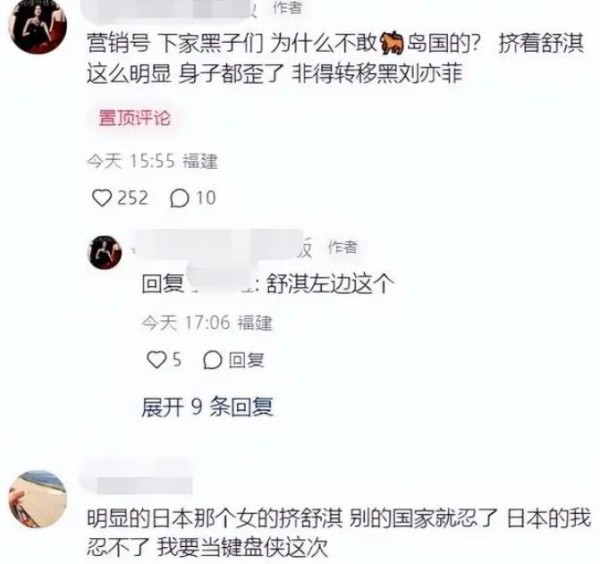Like the reply with 5 likes
Image resolution: width=600 pixels, height=564 pixels.
(157, 360)
